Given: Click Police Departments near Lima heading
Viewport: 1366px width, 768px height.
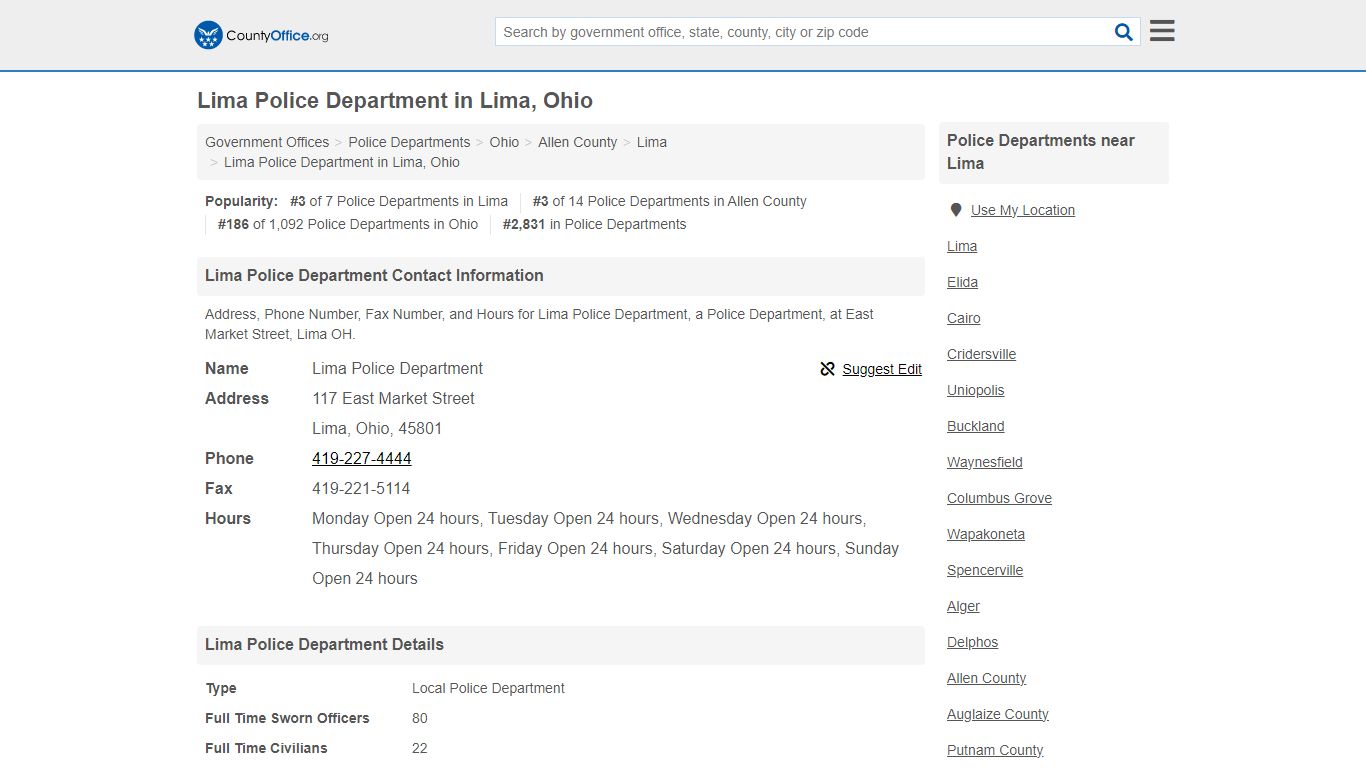Looking at the screenshot, I should click(1041, 152).
